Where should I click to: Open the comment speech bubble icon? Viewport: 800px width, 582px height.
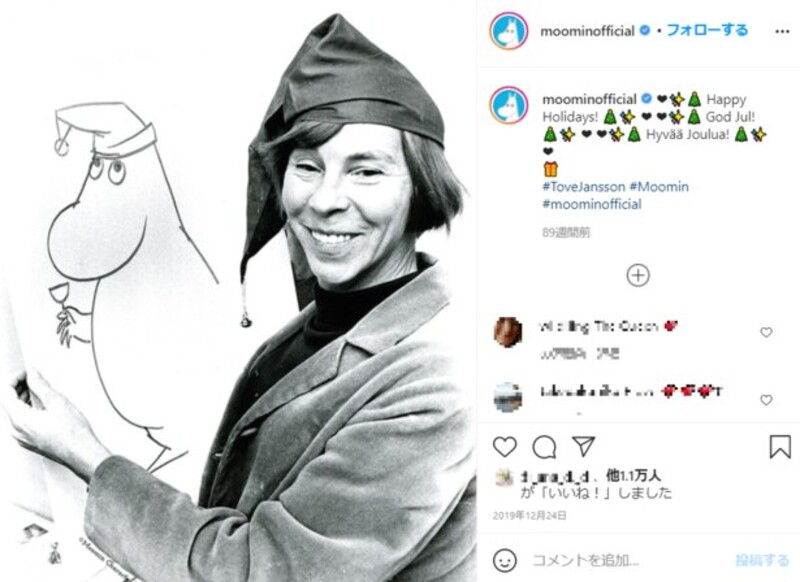pyautogui.click(x=544, y=447)
